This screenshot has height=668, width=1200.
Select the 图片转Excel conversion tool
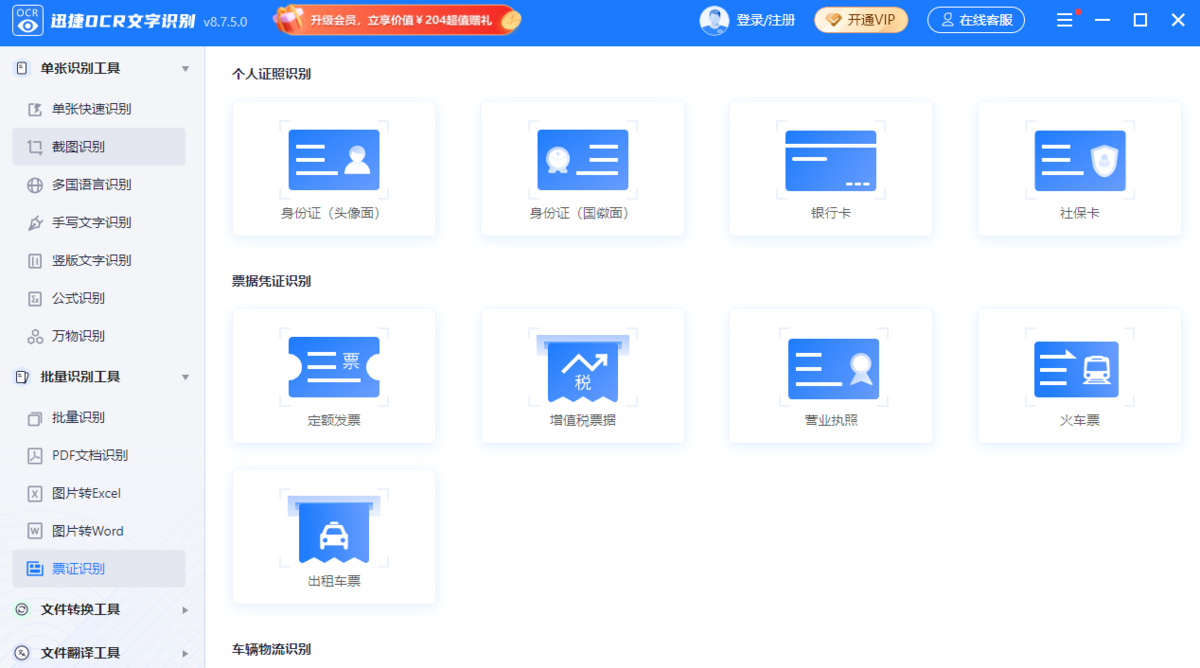pyautogui.click(x=97, y=492)
